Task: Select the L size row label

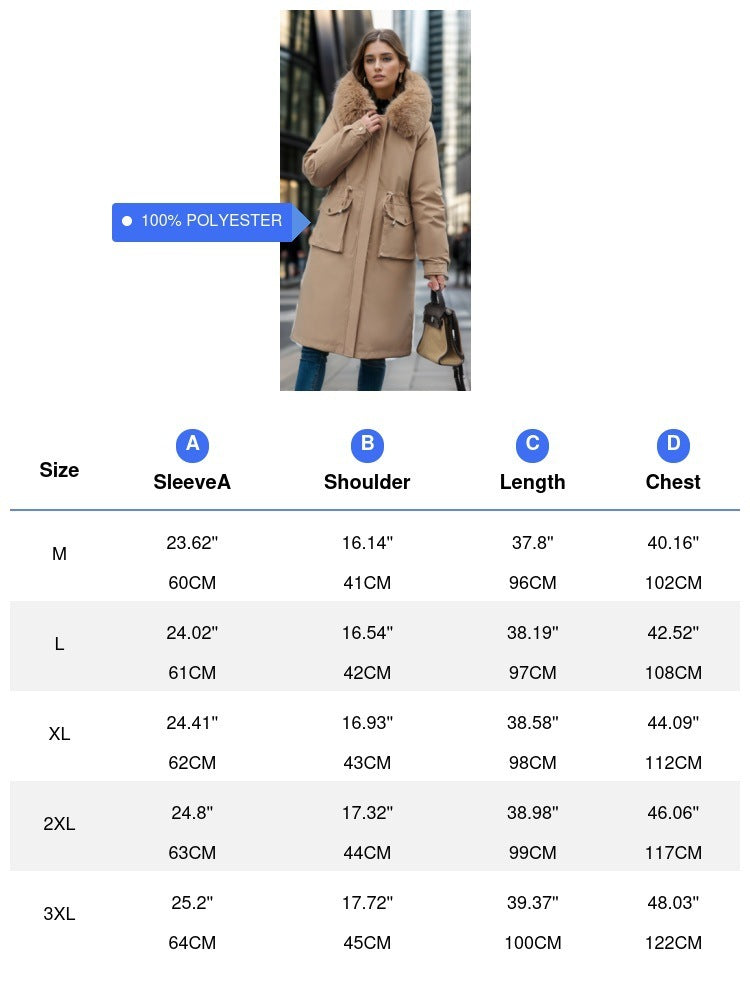Action: [x=59, y=644]
